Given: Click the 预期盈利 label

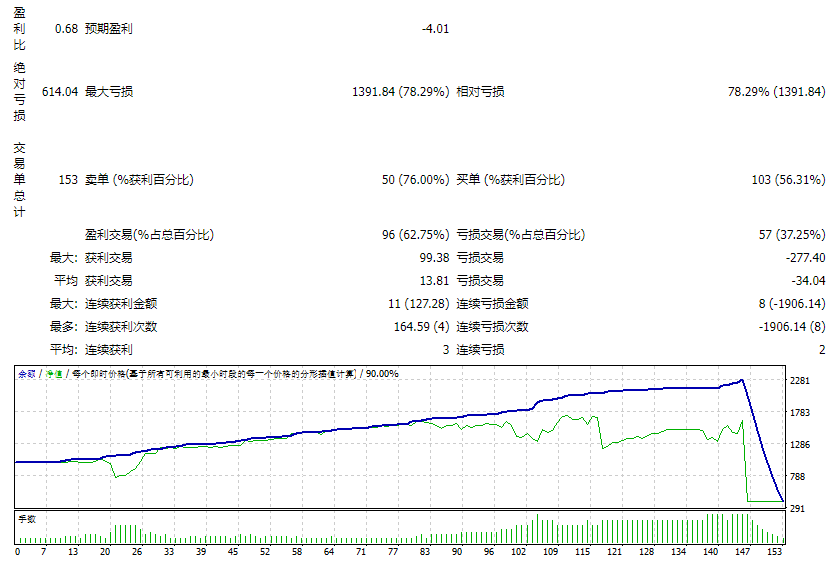Looking at the screenshot, I should coord(109,29).
